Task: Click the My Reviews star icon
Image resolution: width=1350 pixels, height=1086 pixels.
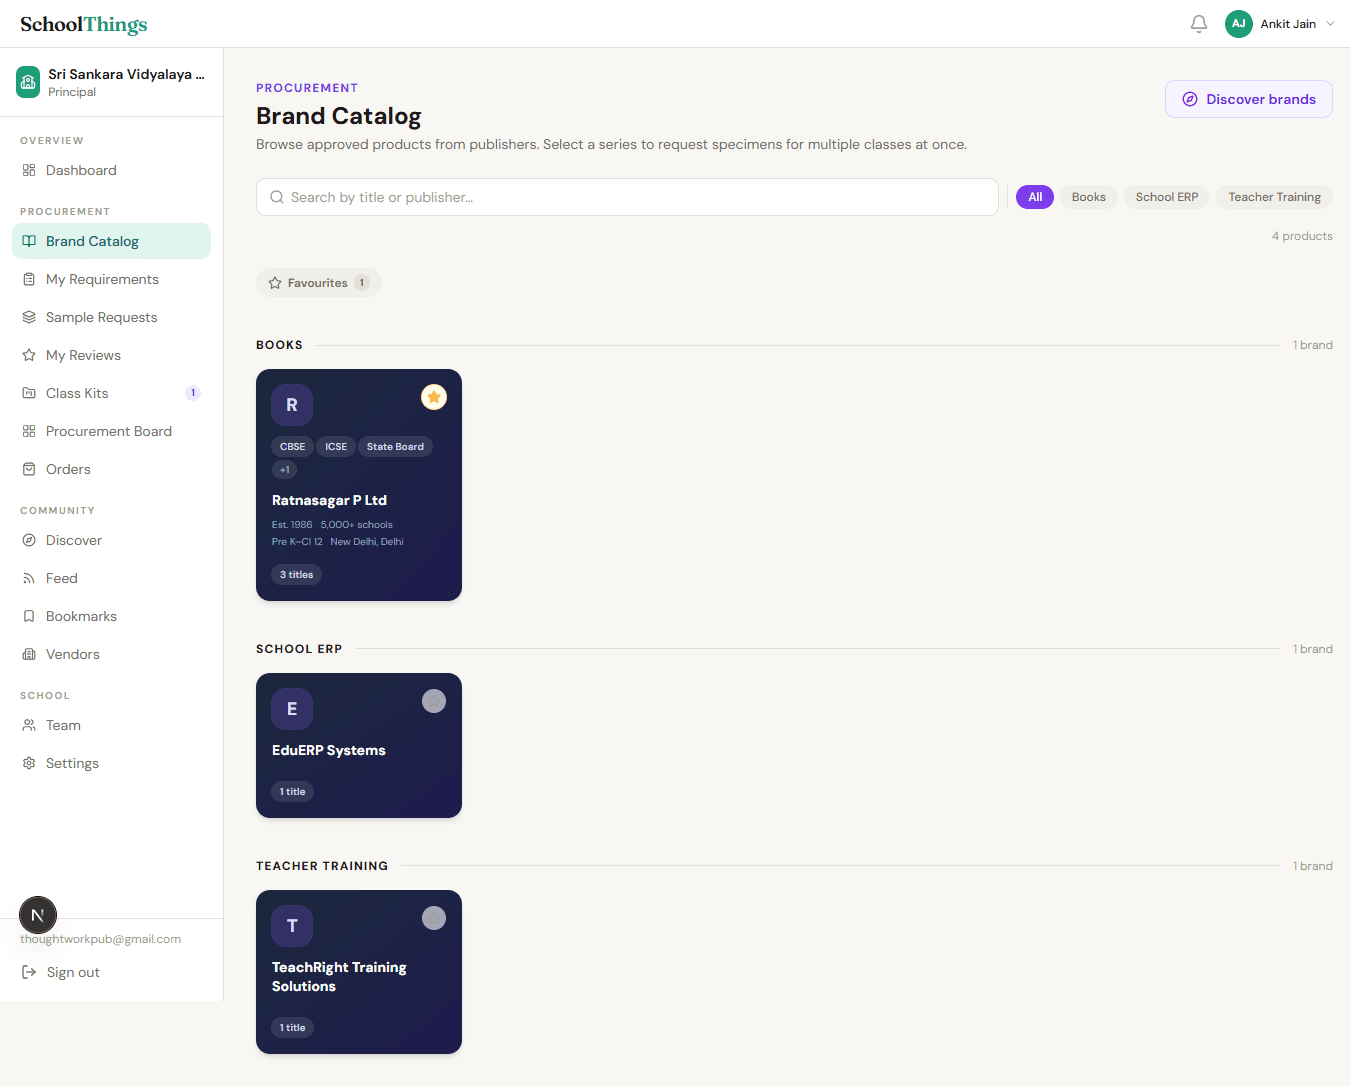Action: (29, 355)
